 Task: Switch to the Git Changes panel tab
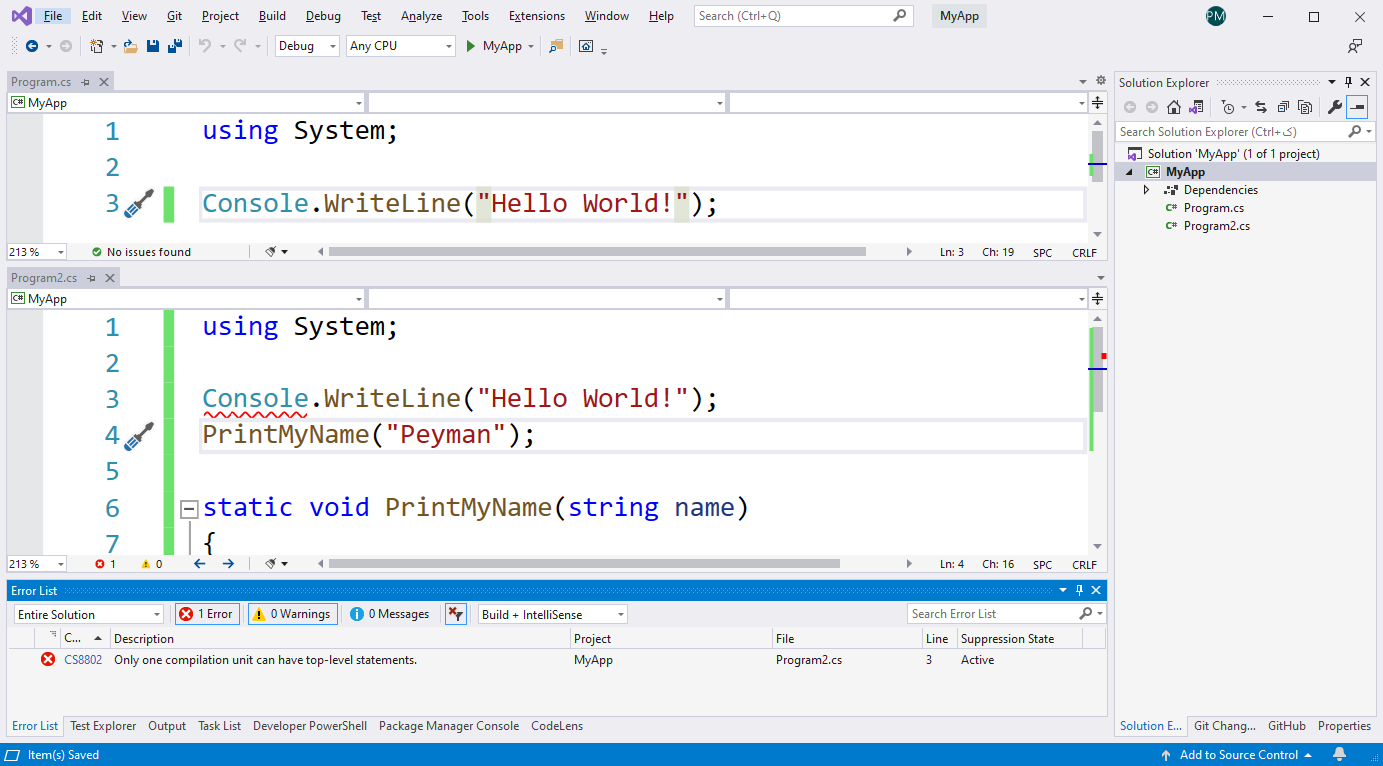(1224, 726)
